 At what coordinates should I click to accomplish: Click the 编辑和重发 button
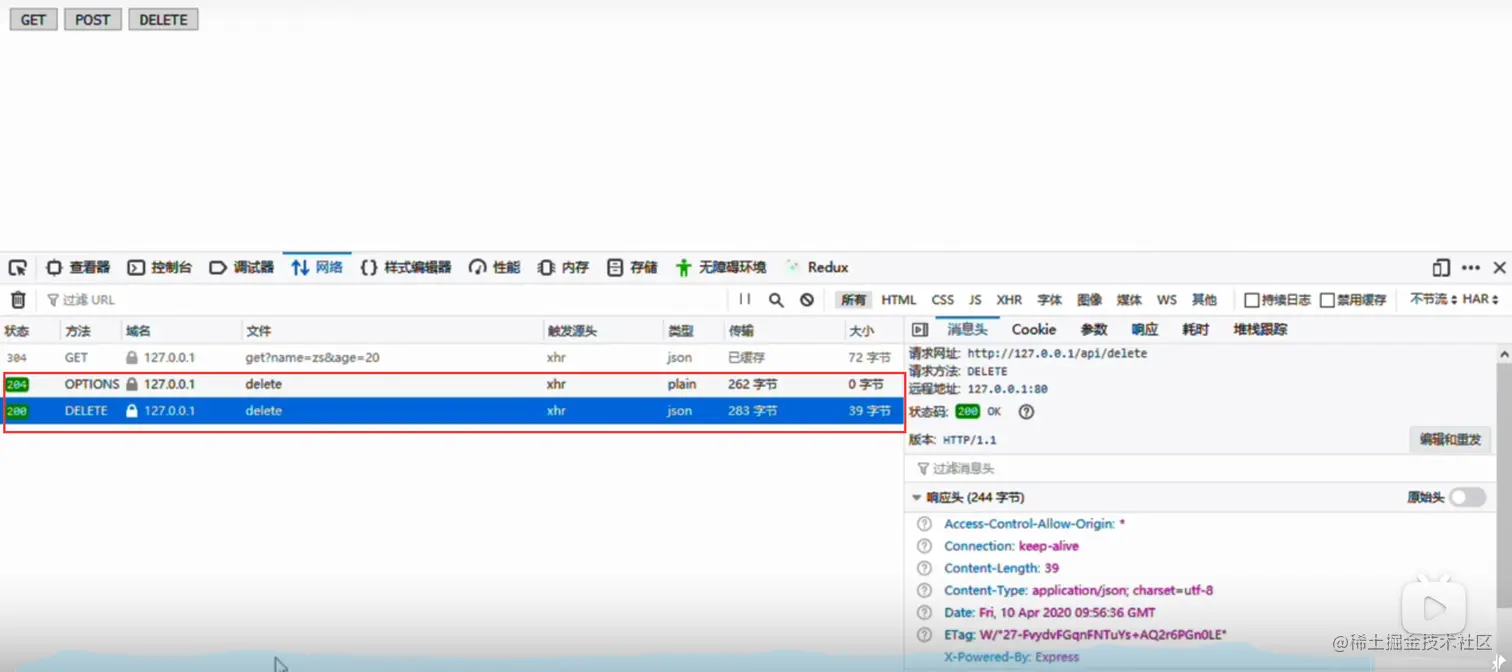[1450, 440]
